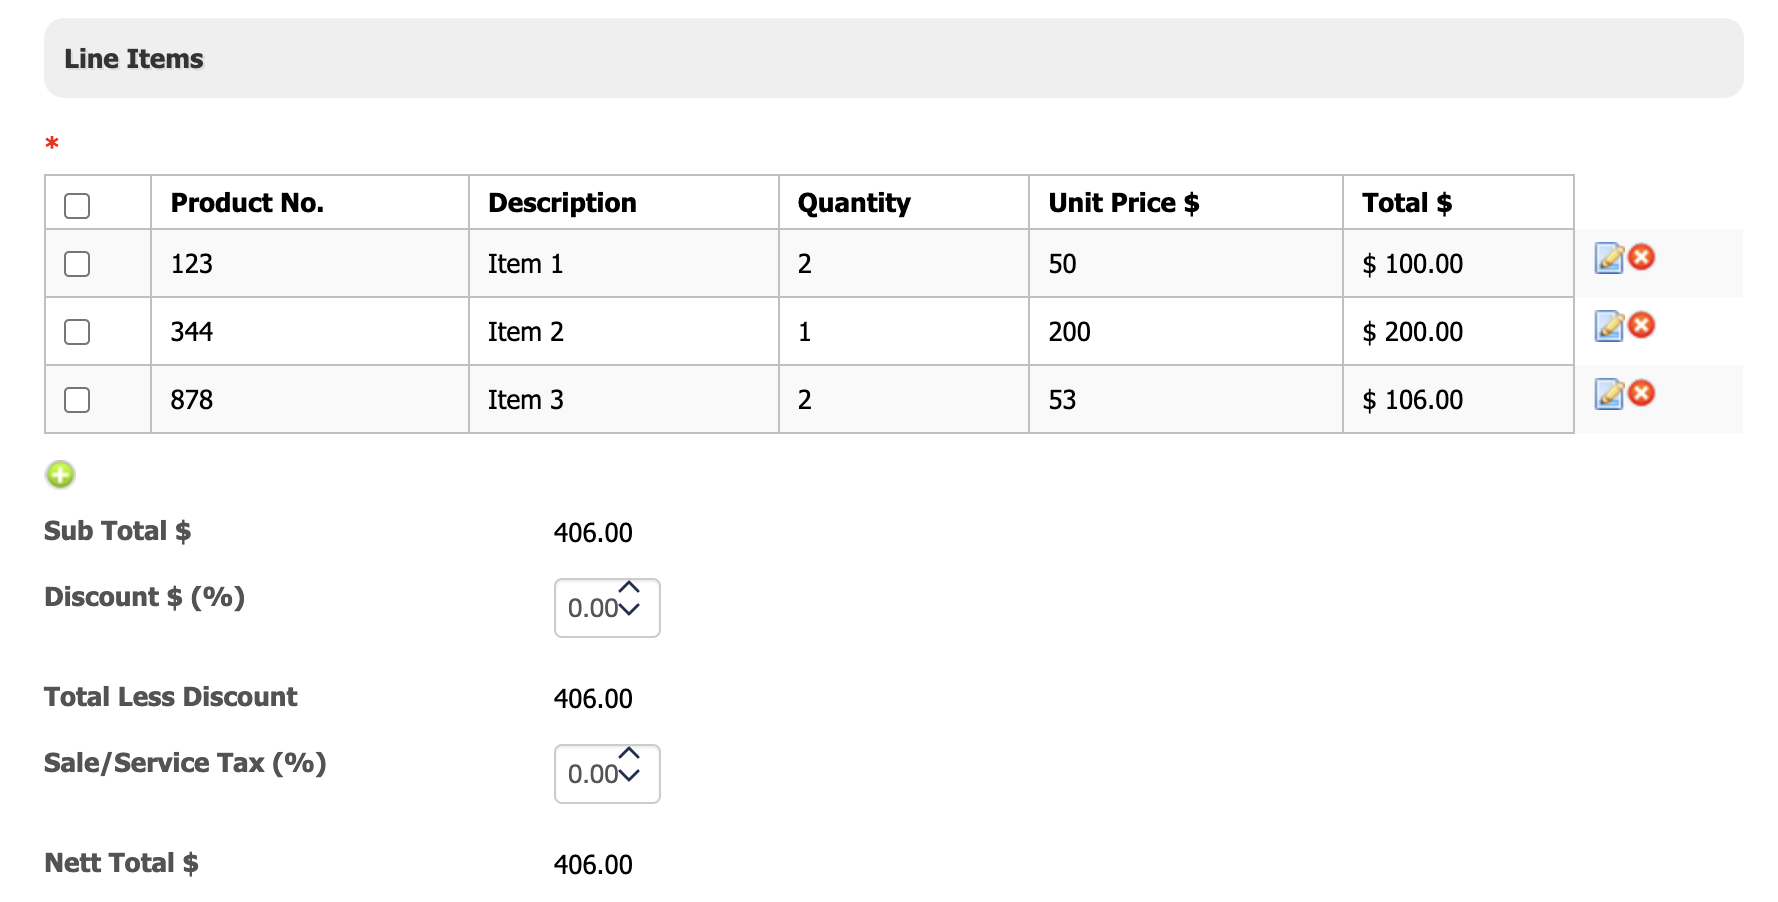Image resolution: width=1778 pixels, height=902 pixels.
Task: Click the Line Items section header
Action: 134,59
